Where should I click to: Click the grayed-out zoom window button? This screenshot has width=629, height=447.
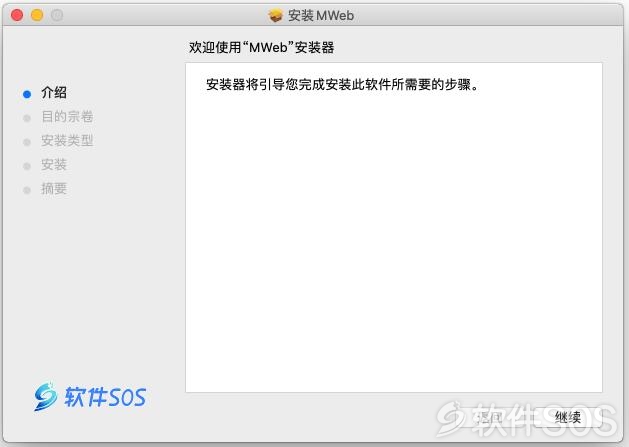[x=57, y=15]
